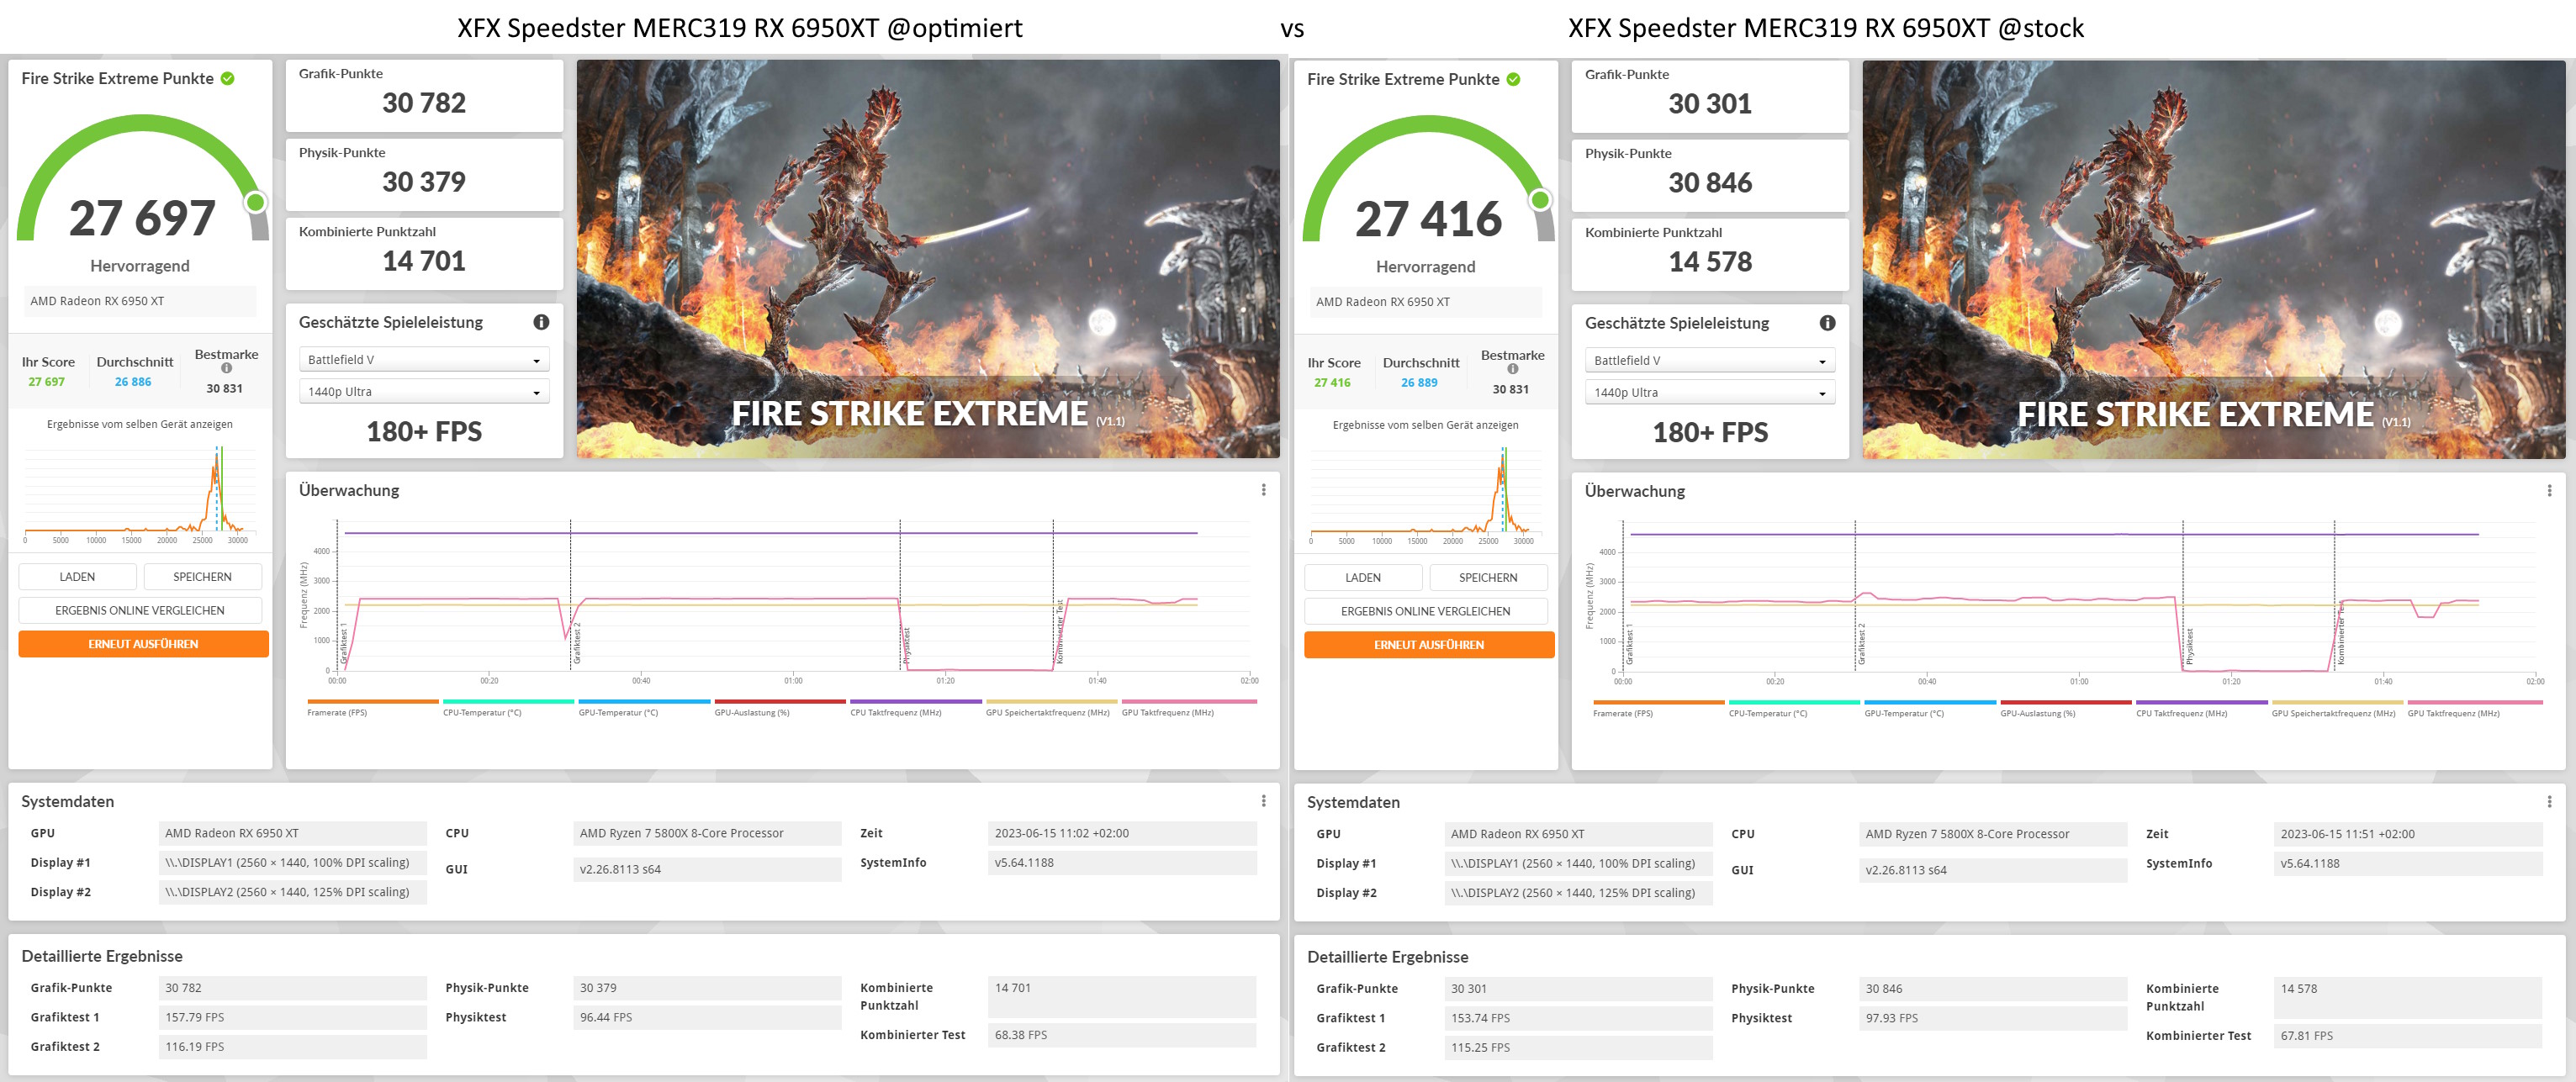Click CPU field AMD Ryzen 7 5800X, stock side
Screen dimensions: 2576x1082
pos(1992,834)
